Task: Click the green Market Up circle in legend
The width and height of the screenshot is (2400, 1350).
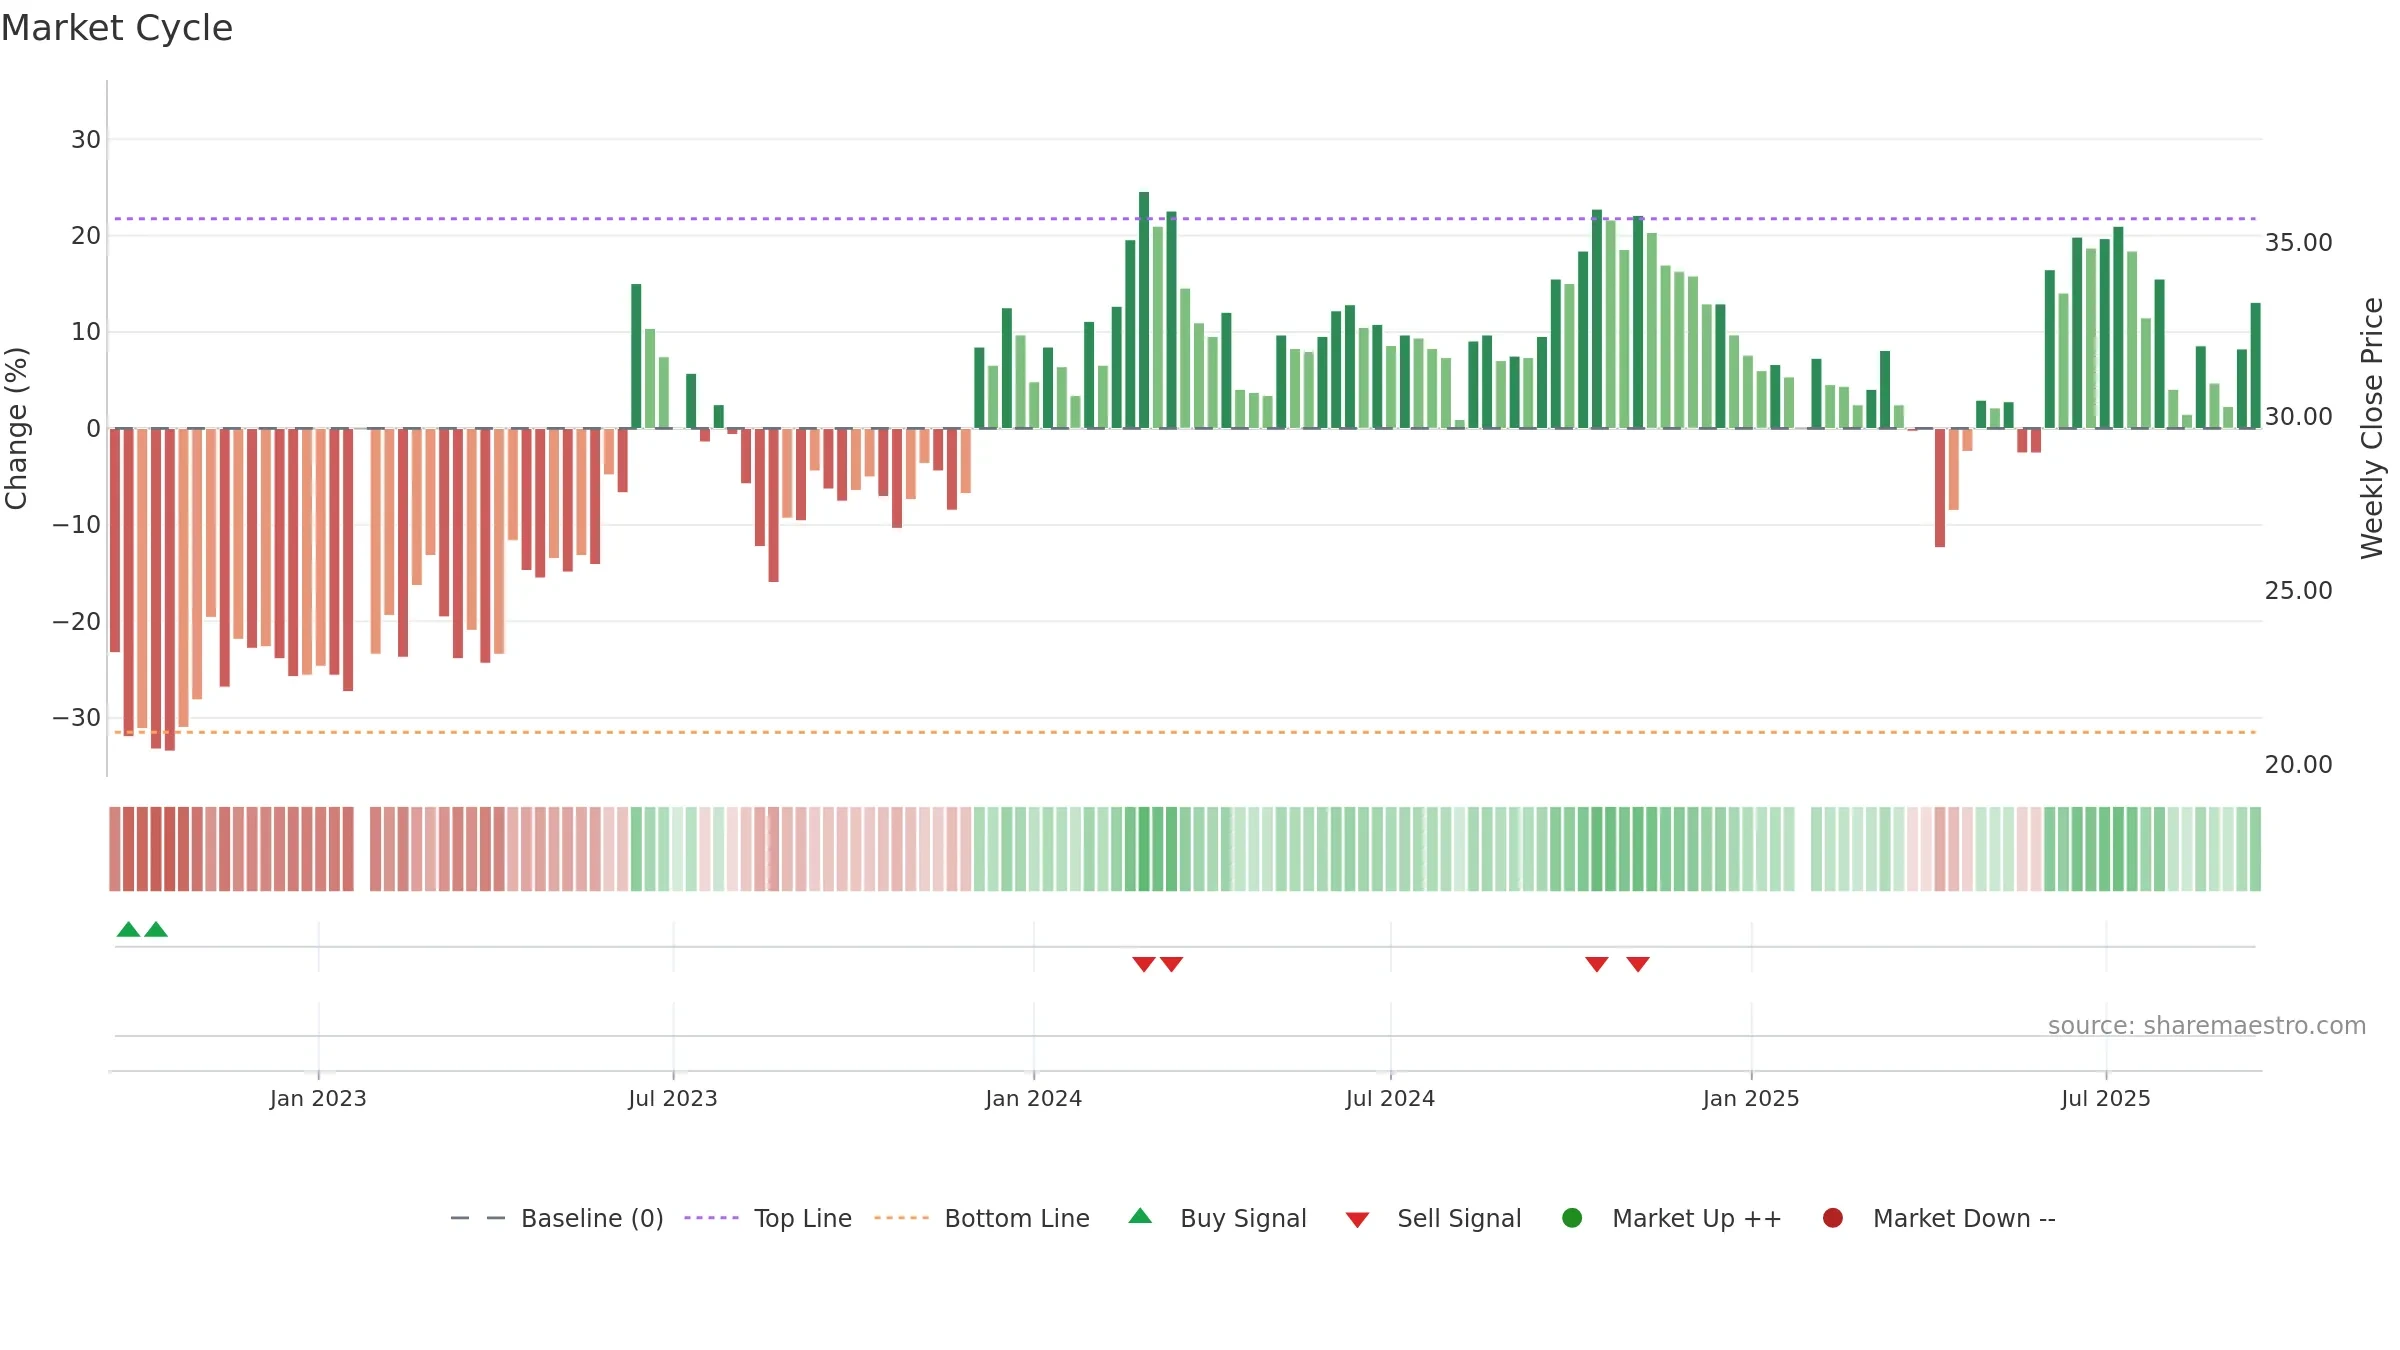Action: (x=1572, y=1218)
